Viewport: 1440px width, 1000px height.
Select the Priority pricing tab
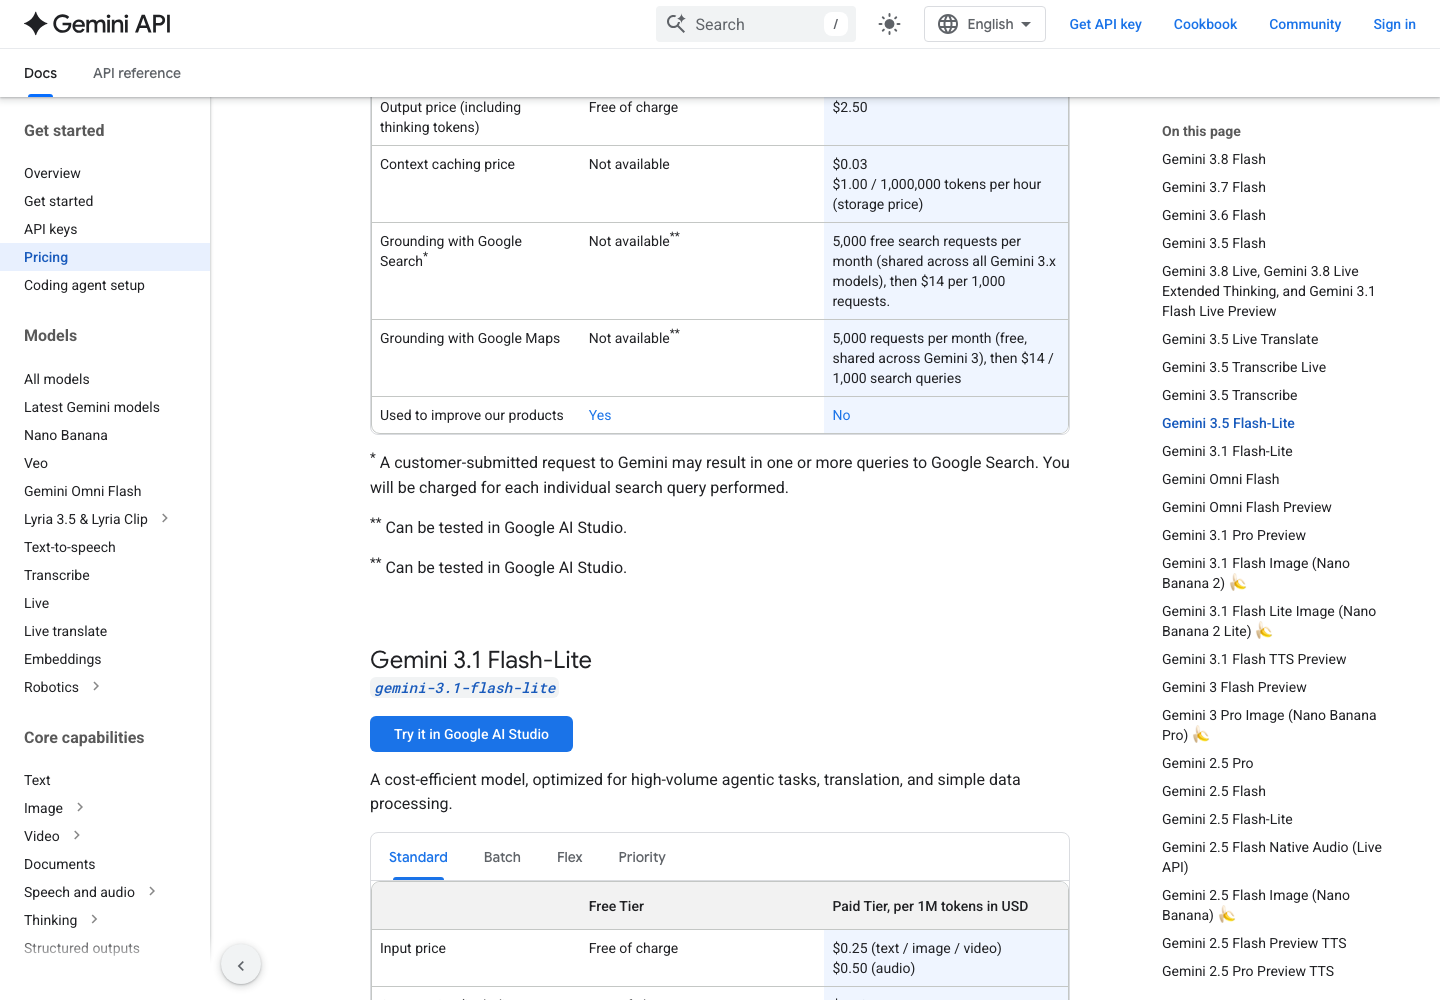[642, 857]
